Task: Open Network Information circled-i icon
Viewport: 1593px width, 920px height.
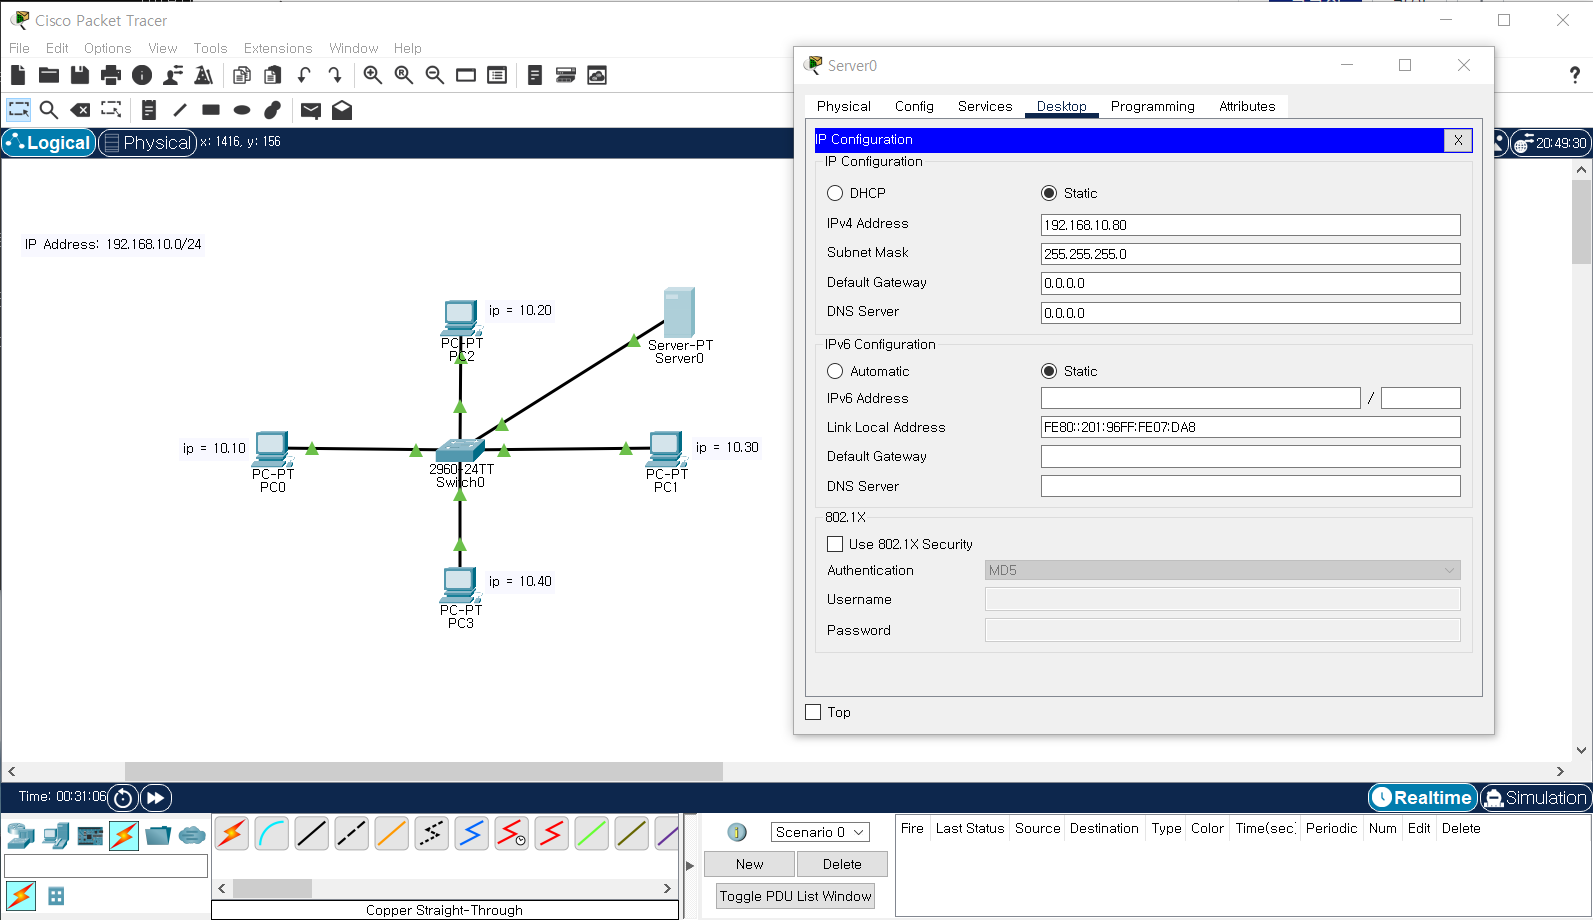Action: pos(142,75)
